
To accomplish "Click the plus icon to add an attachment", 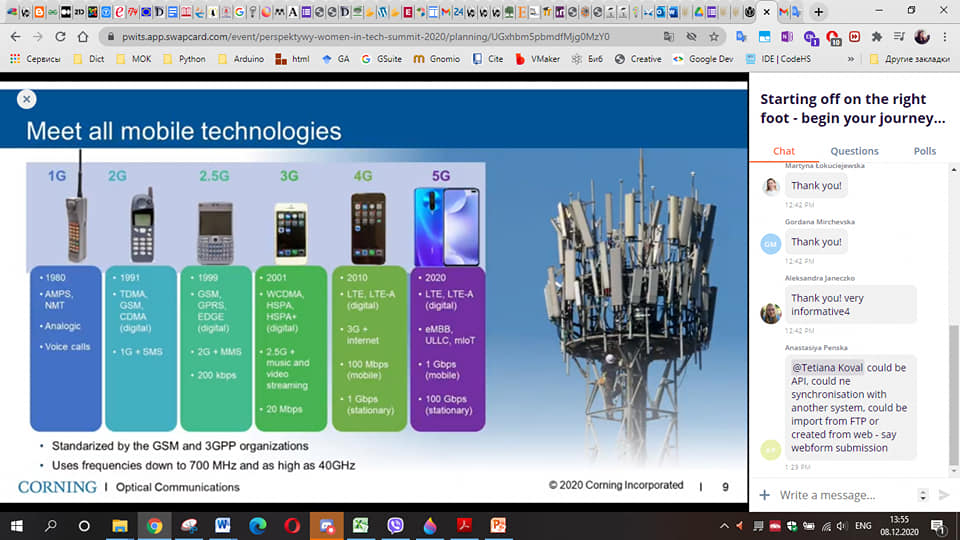I will coord(765,495).
